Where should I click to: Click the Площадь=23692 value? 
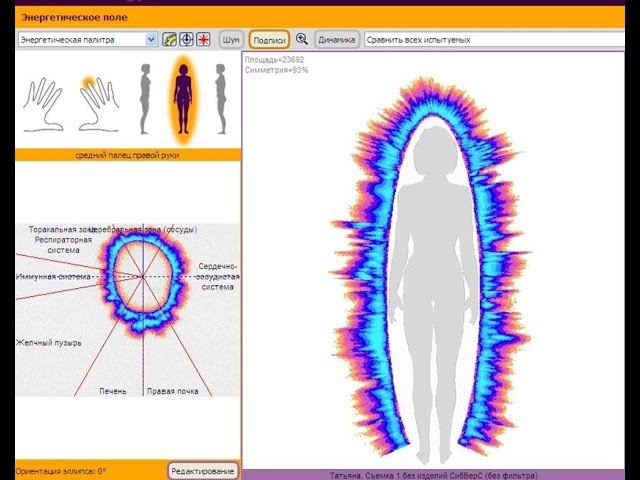click(274, 60)
